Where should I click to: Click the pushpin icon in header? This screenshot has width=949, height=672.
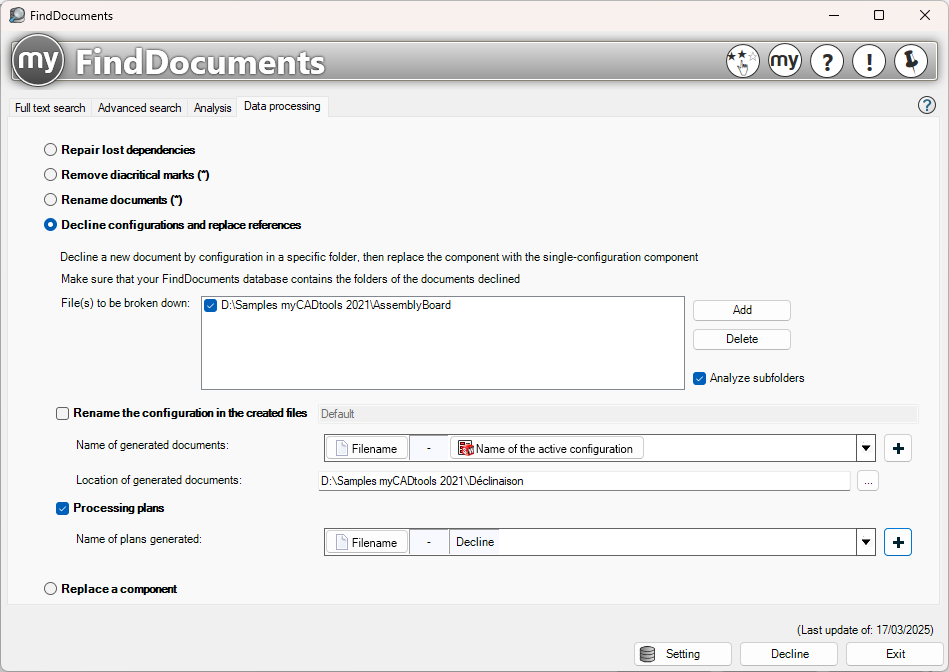click(x=911, y=62)
